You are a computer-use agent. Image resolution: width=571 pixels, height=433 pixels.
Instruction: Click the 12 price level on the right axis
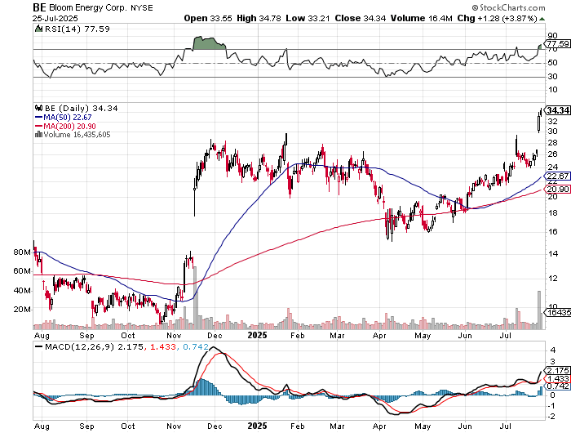click(x=552, y=278)
